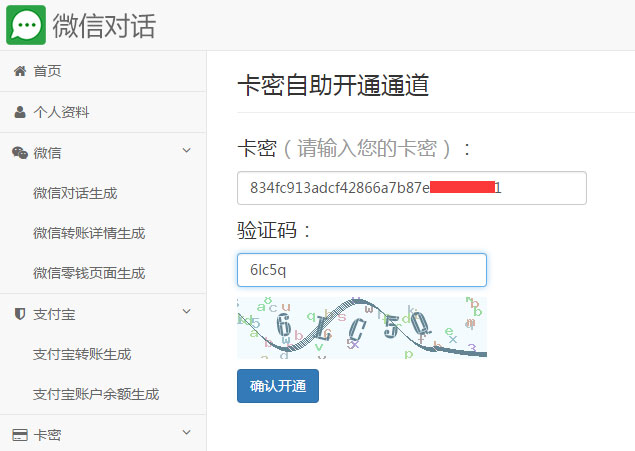Open 支付宝转账生成 from the sidebar
Image resolution: width=635 pixels, height=451 pixels.
pyautogui.click(x=82, y=354)
